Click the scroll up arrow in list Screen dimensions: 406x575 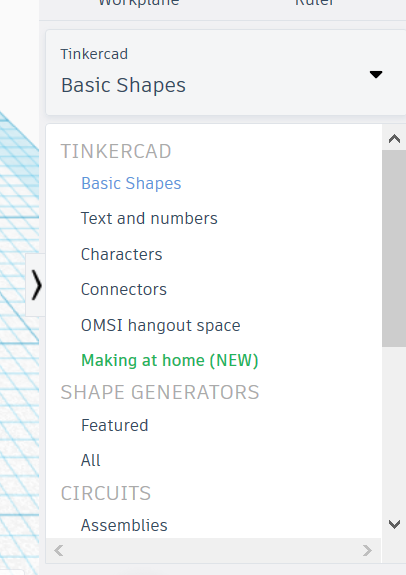pyautogui.click(x=394, y=139)
